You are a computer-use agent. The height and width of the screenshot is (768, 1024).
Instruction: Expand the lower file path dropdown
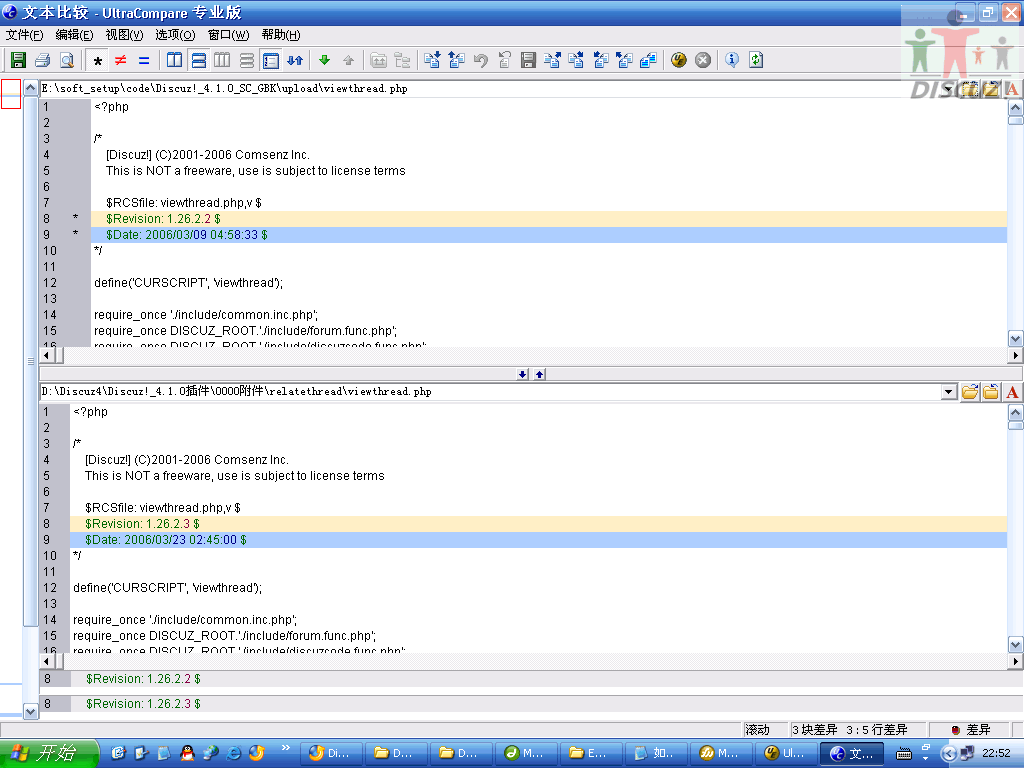pos(949,392)
